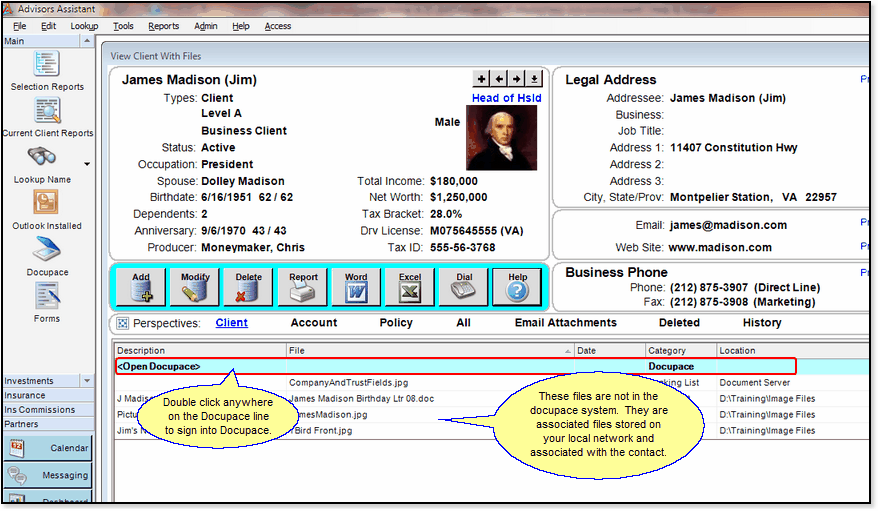This screenshot has width=878, height=511.
Task: Sort by the Category column header
Action: point(681,350)
